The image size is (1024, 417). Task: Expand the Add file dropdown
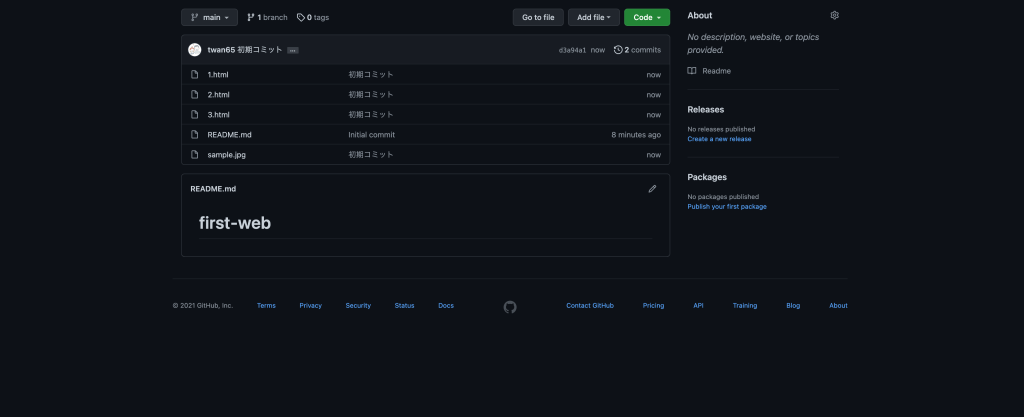(593, 17)
